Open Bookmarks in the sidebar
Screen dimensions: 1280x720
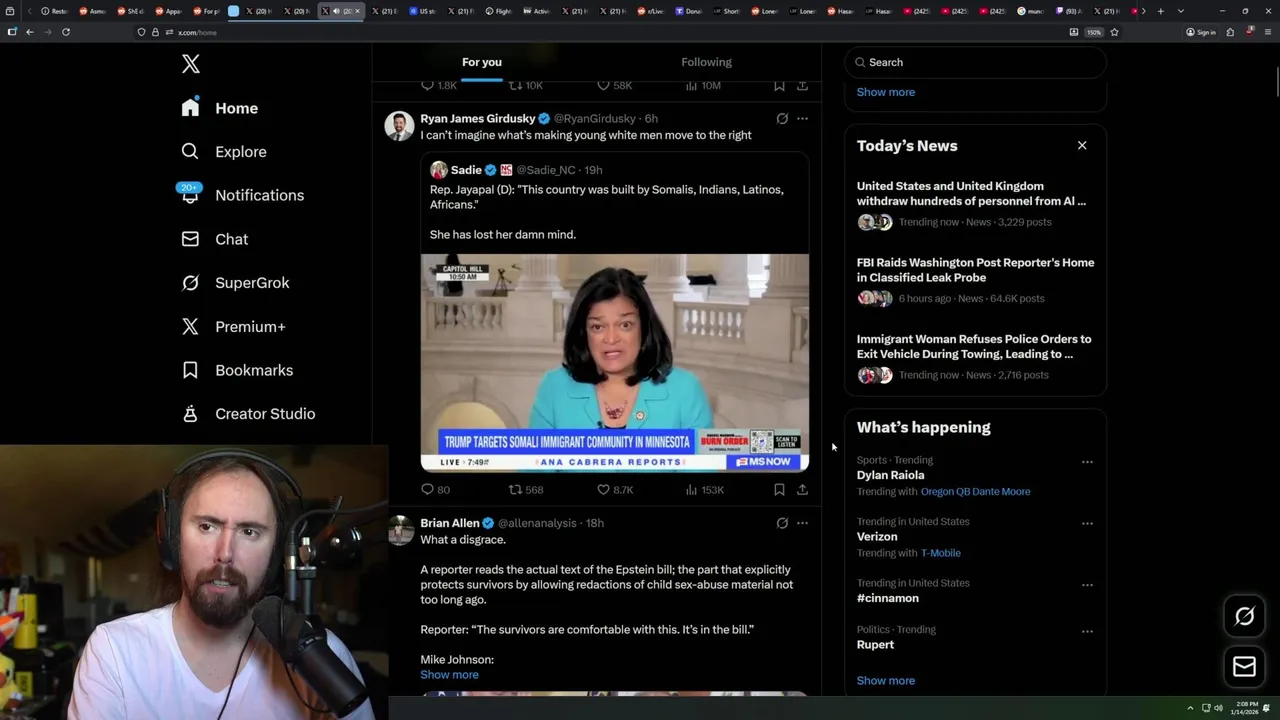[x=237, y=370]
